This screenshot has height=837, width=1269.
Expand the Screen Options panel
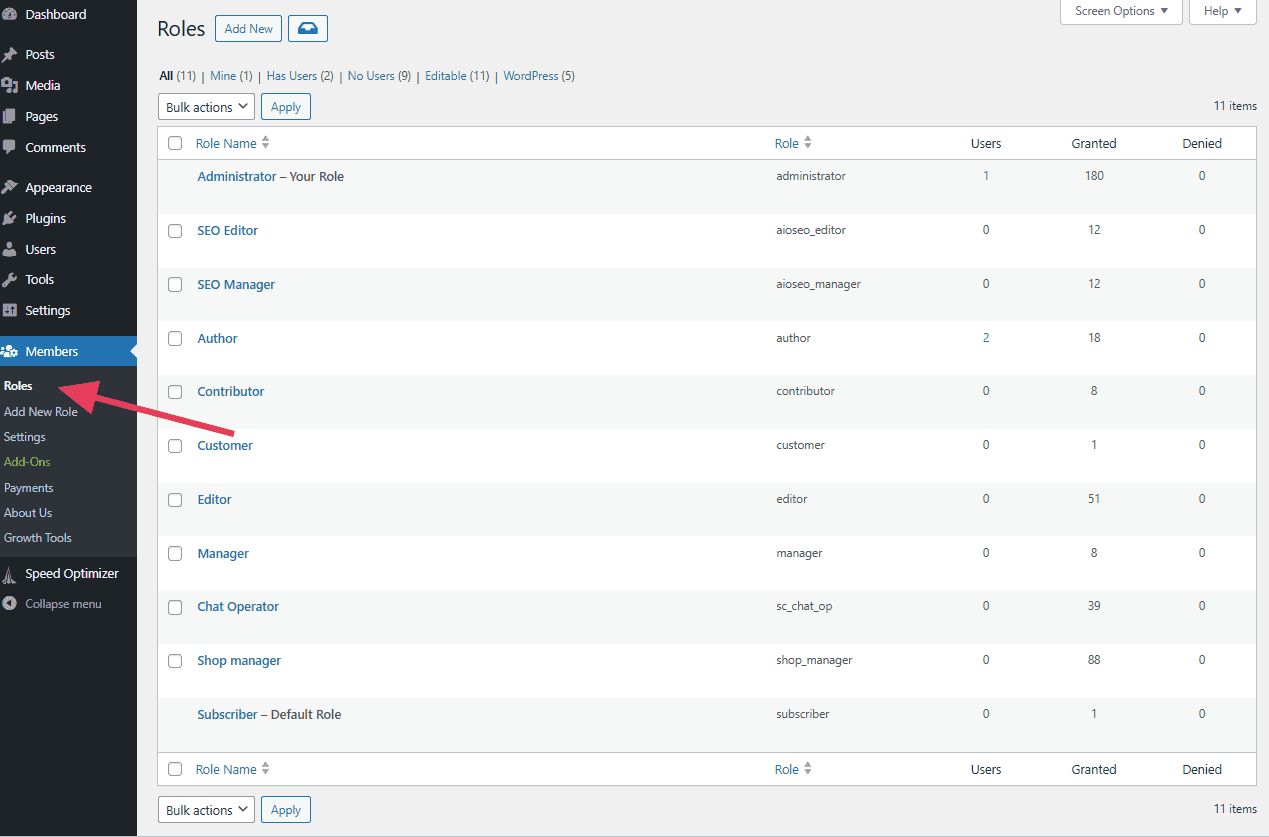[1121, 11]
